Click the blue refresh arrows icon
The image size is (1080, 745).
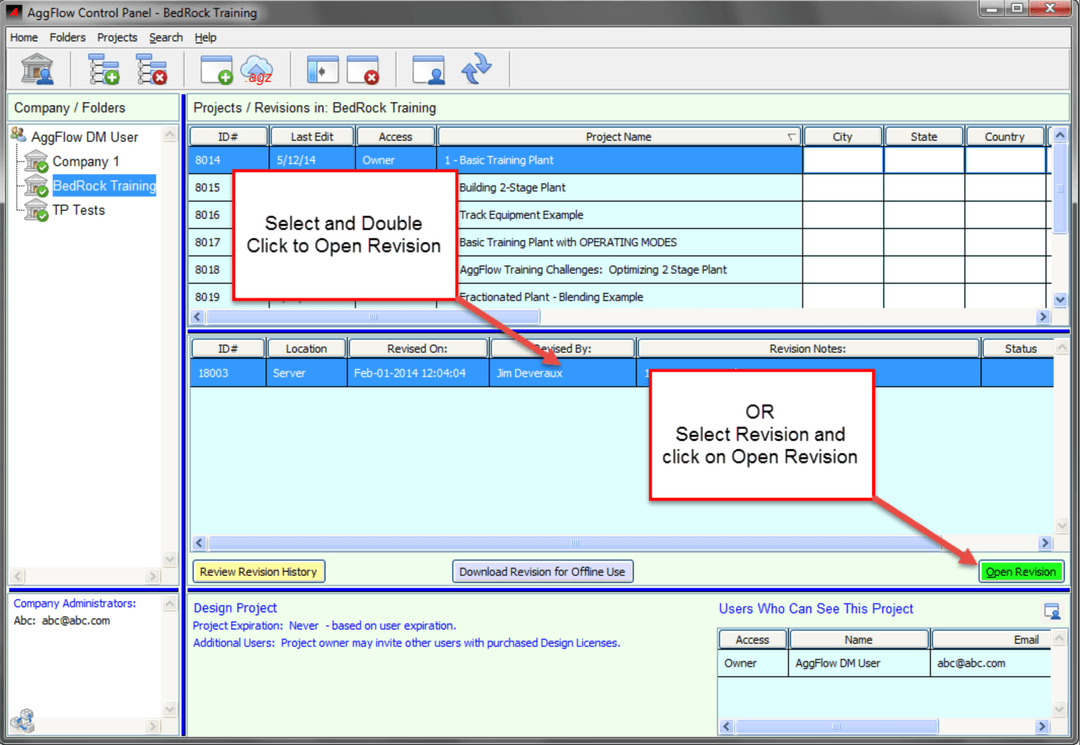pyautogui.click(x=477, y=70)
